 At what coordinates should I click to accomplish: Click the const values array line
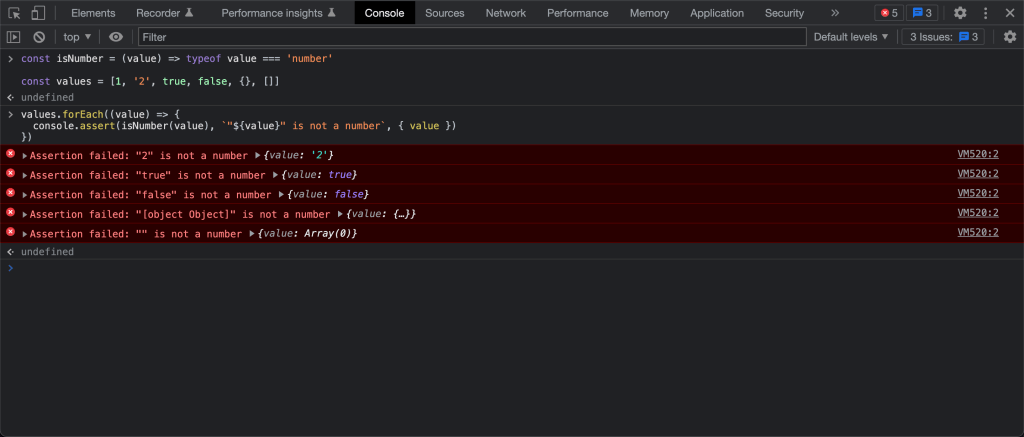[x=151, y=82]
